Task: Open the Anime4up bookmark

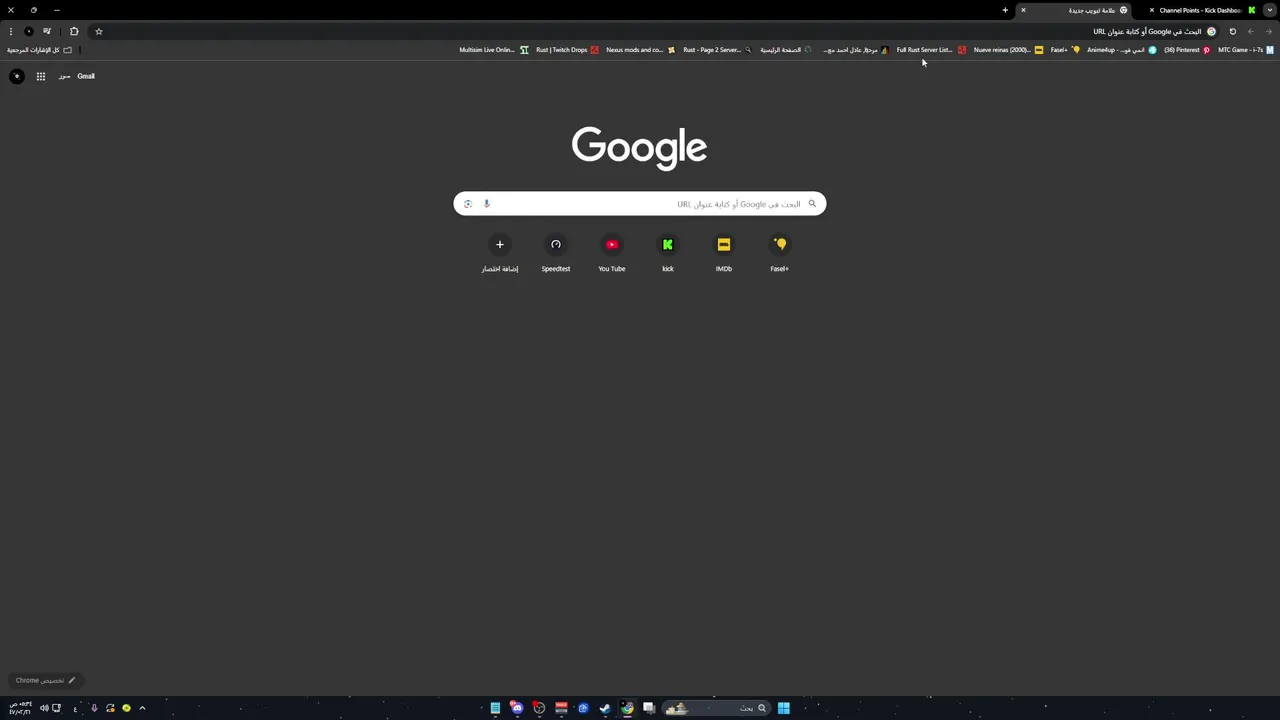Action: click(1122, 50)
